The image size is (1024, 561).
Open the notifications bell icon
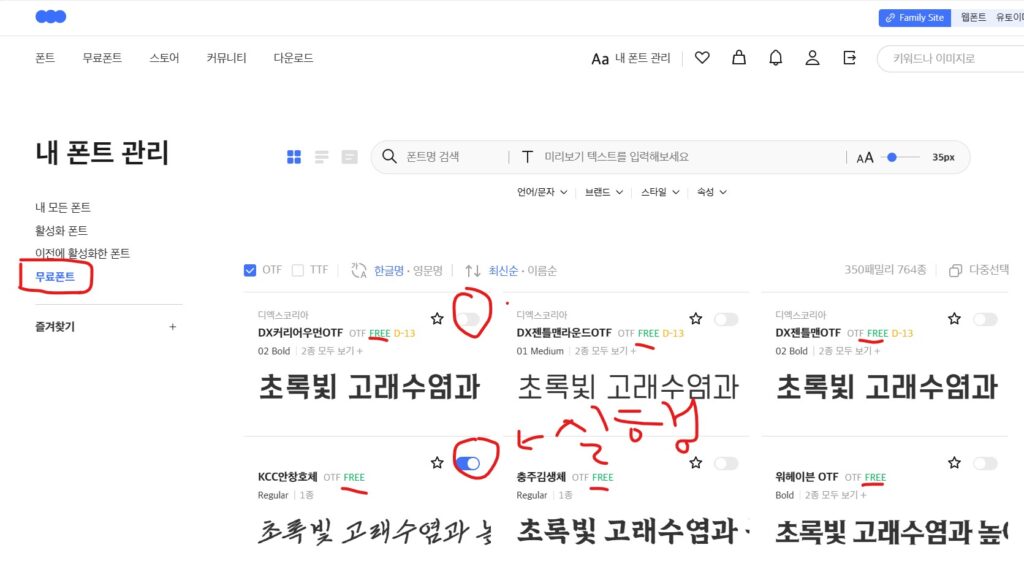tap(775, 57)
